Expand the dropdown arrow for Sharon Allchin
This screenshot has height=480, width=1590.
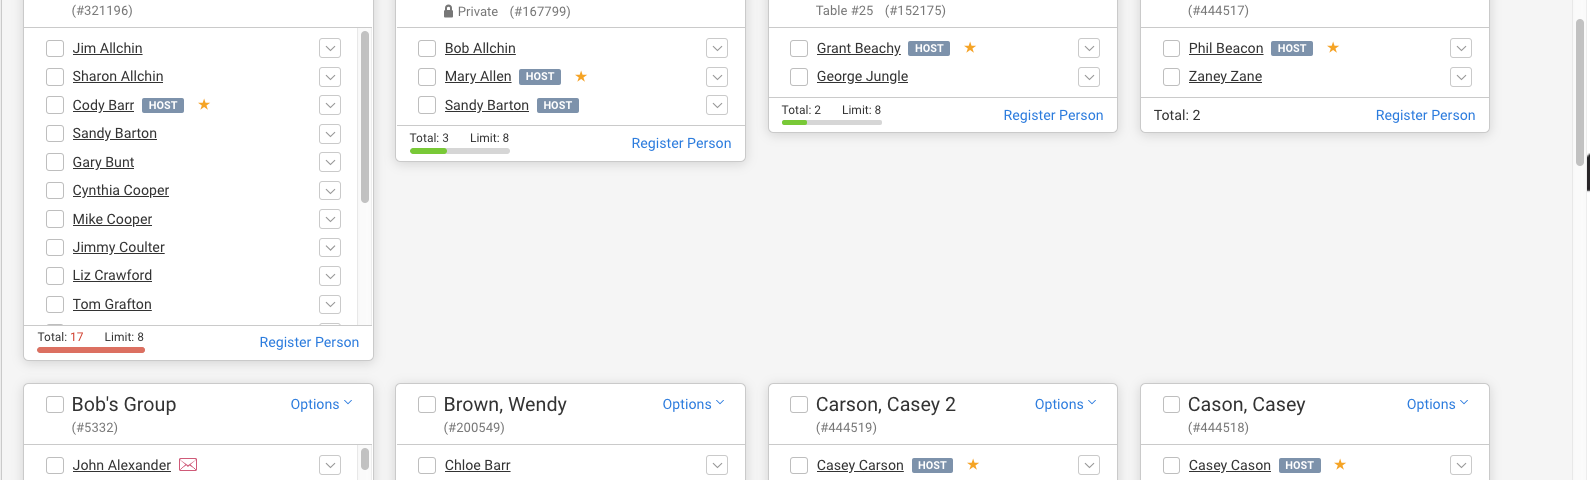click(330, 77)
